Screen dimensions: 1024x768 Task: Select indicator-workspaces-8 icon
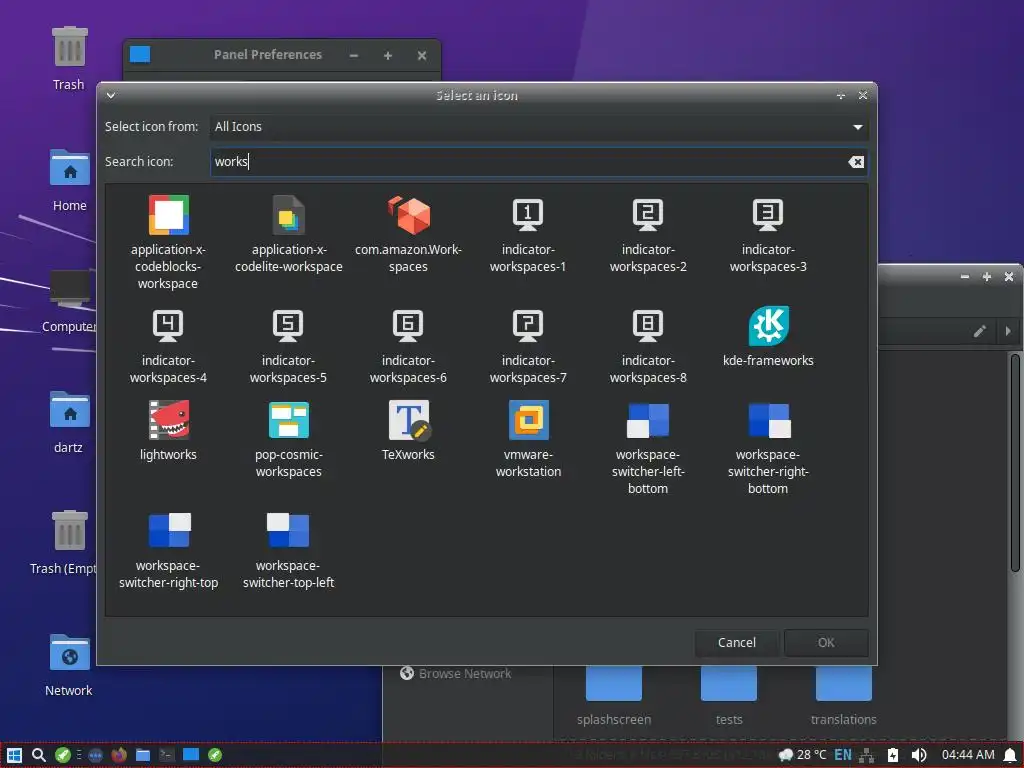(648, 326)
